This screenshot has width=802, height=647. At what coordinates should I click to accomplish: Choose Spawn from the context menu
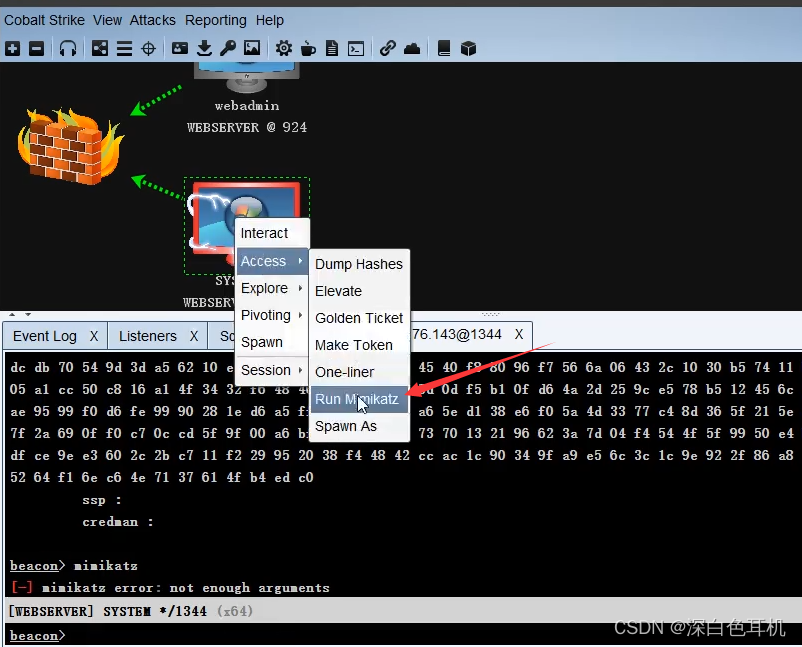point(272,343)
